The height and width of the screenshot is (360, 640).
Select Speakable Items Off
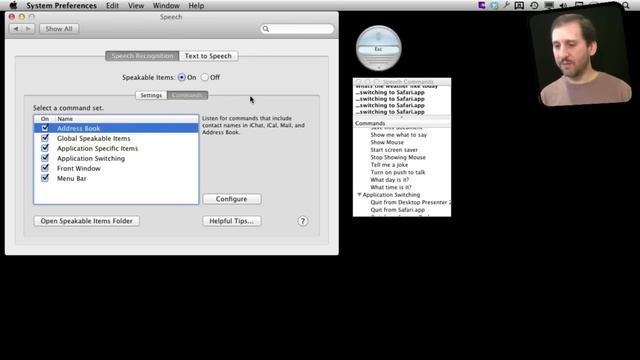(204, 77)
